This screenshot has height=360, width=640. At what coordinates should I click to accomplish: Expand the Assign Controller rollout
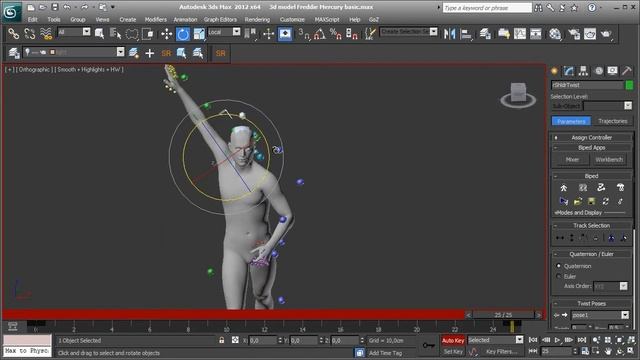[591, 138]
